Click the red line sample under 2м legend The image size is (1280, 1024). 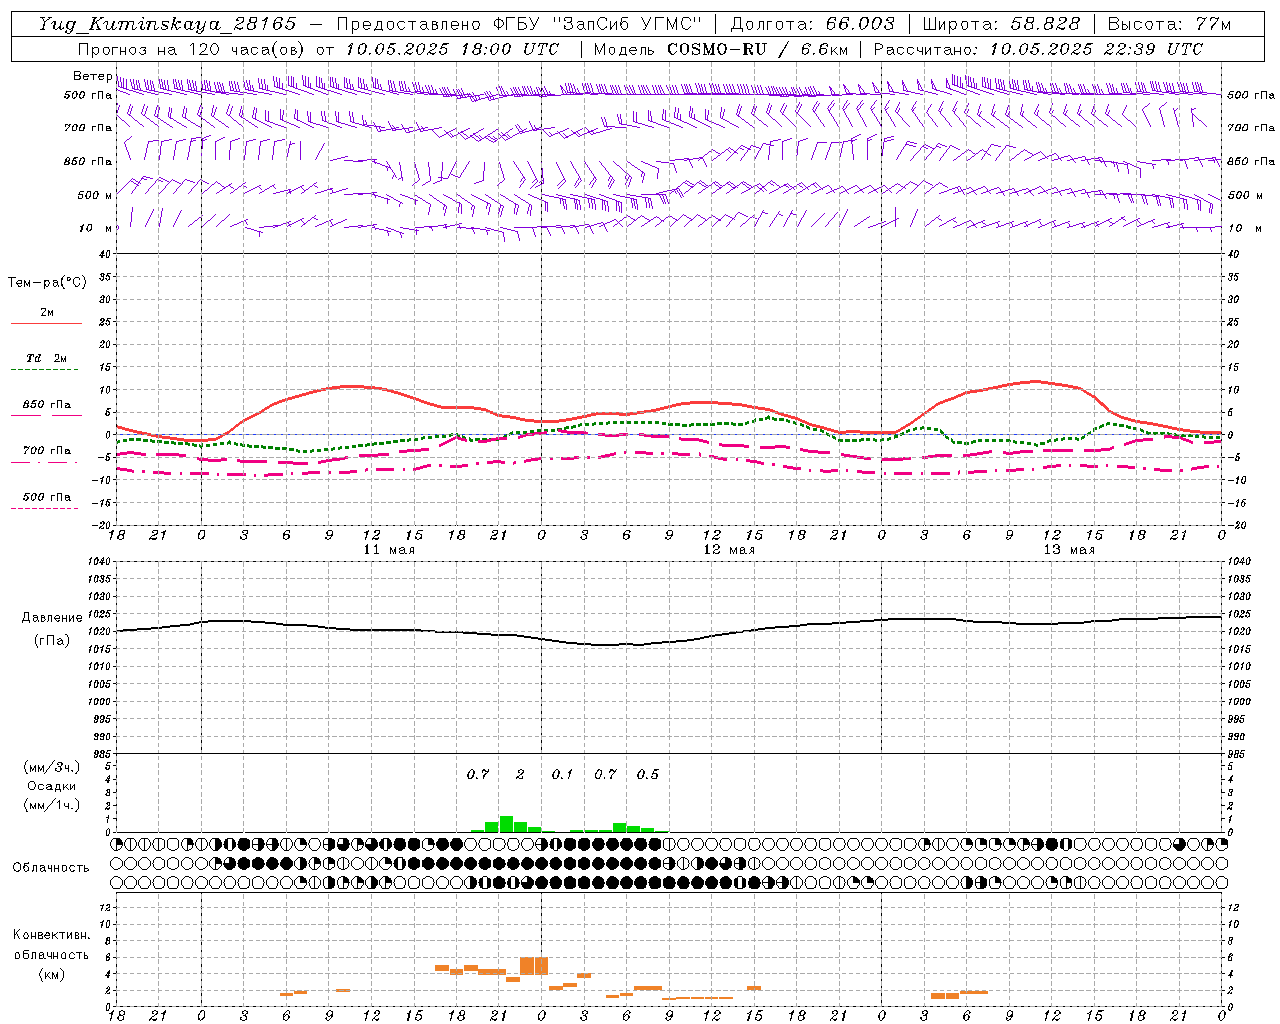46,323
